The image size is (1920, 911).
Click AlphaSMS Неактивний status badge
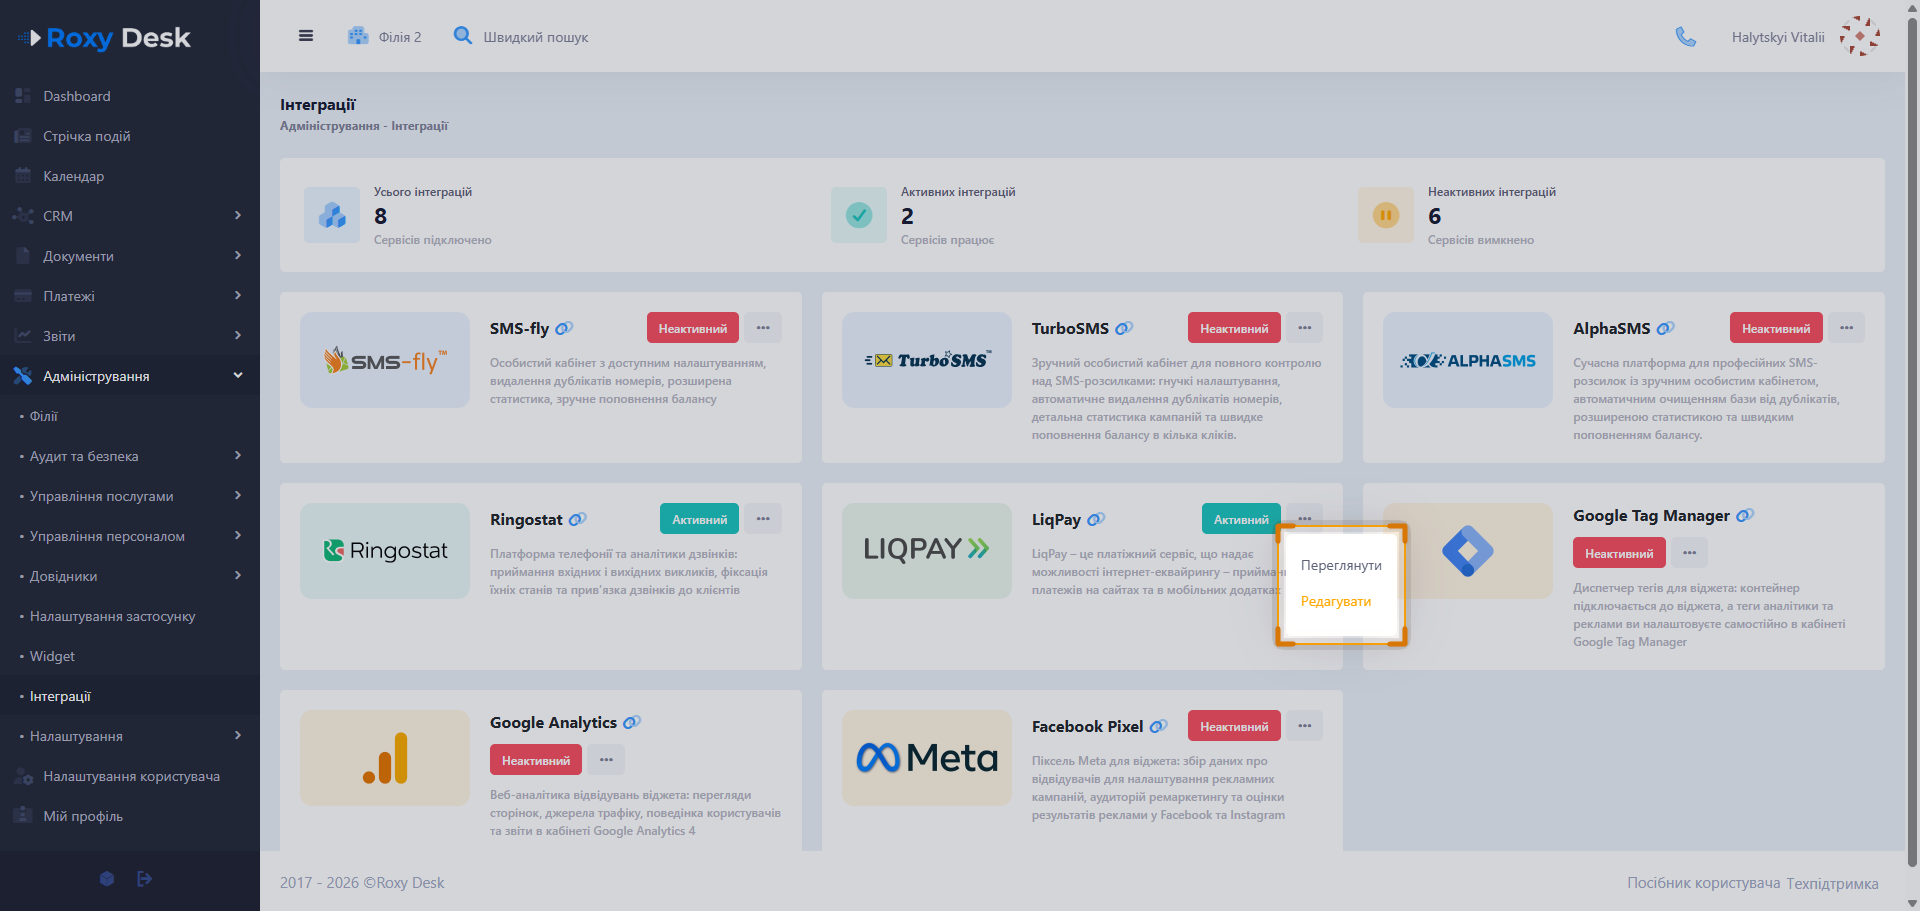pyautogui.click(x=1777, y=328)
